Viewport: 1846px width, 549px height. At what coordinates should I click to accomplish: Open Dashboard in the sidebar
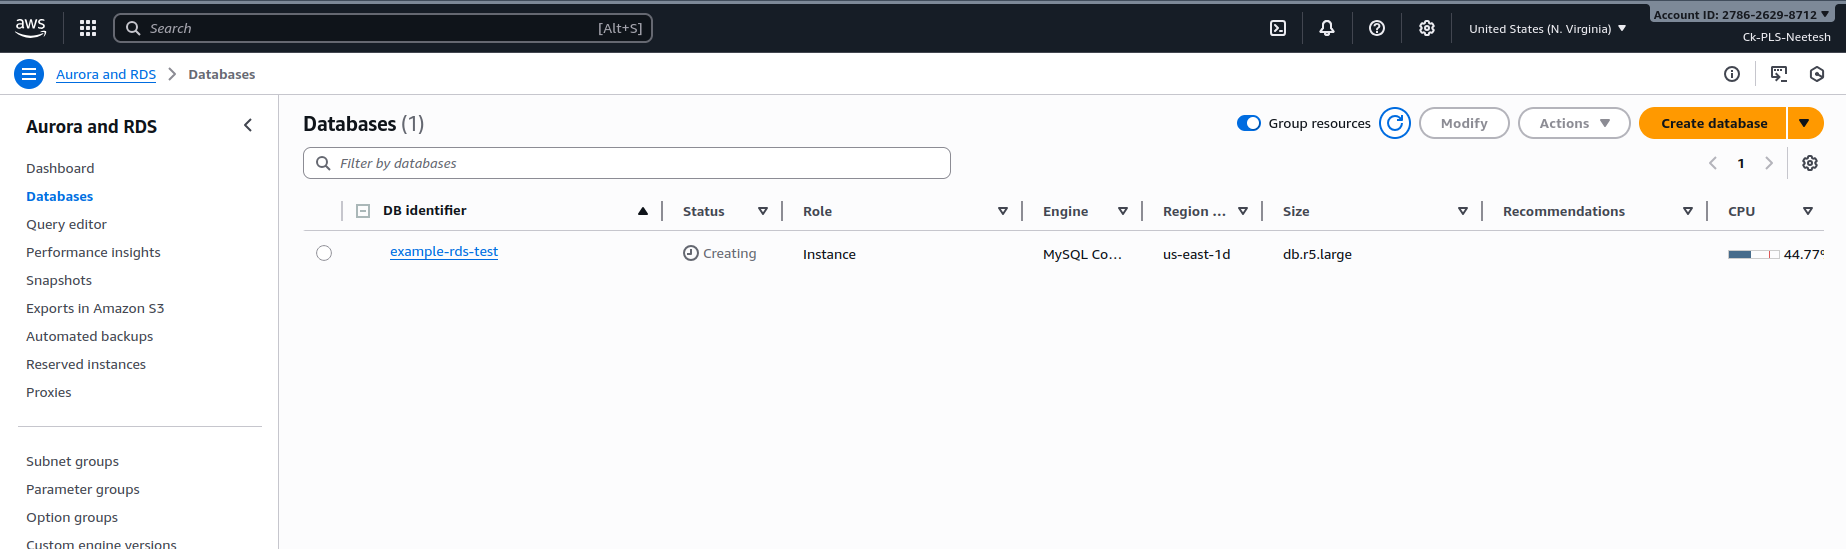click(60, 168)
